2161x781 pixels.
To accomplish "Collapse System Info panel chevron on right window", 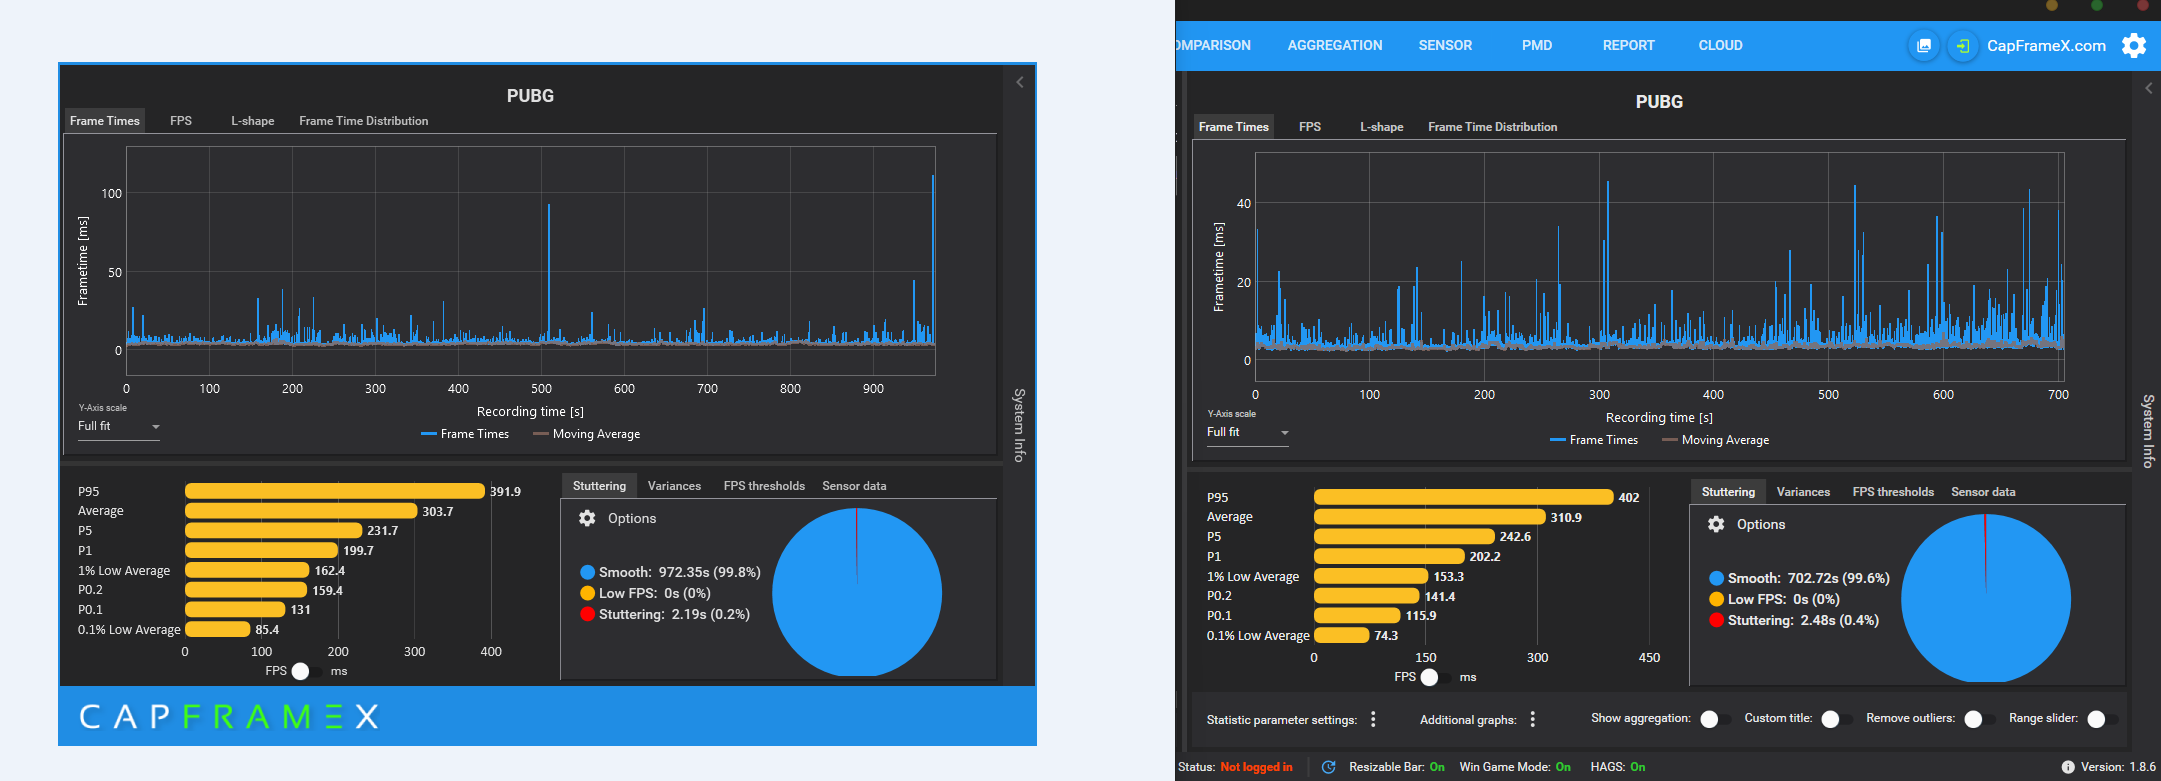I will tap(2148, 88).
